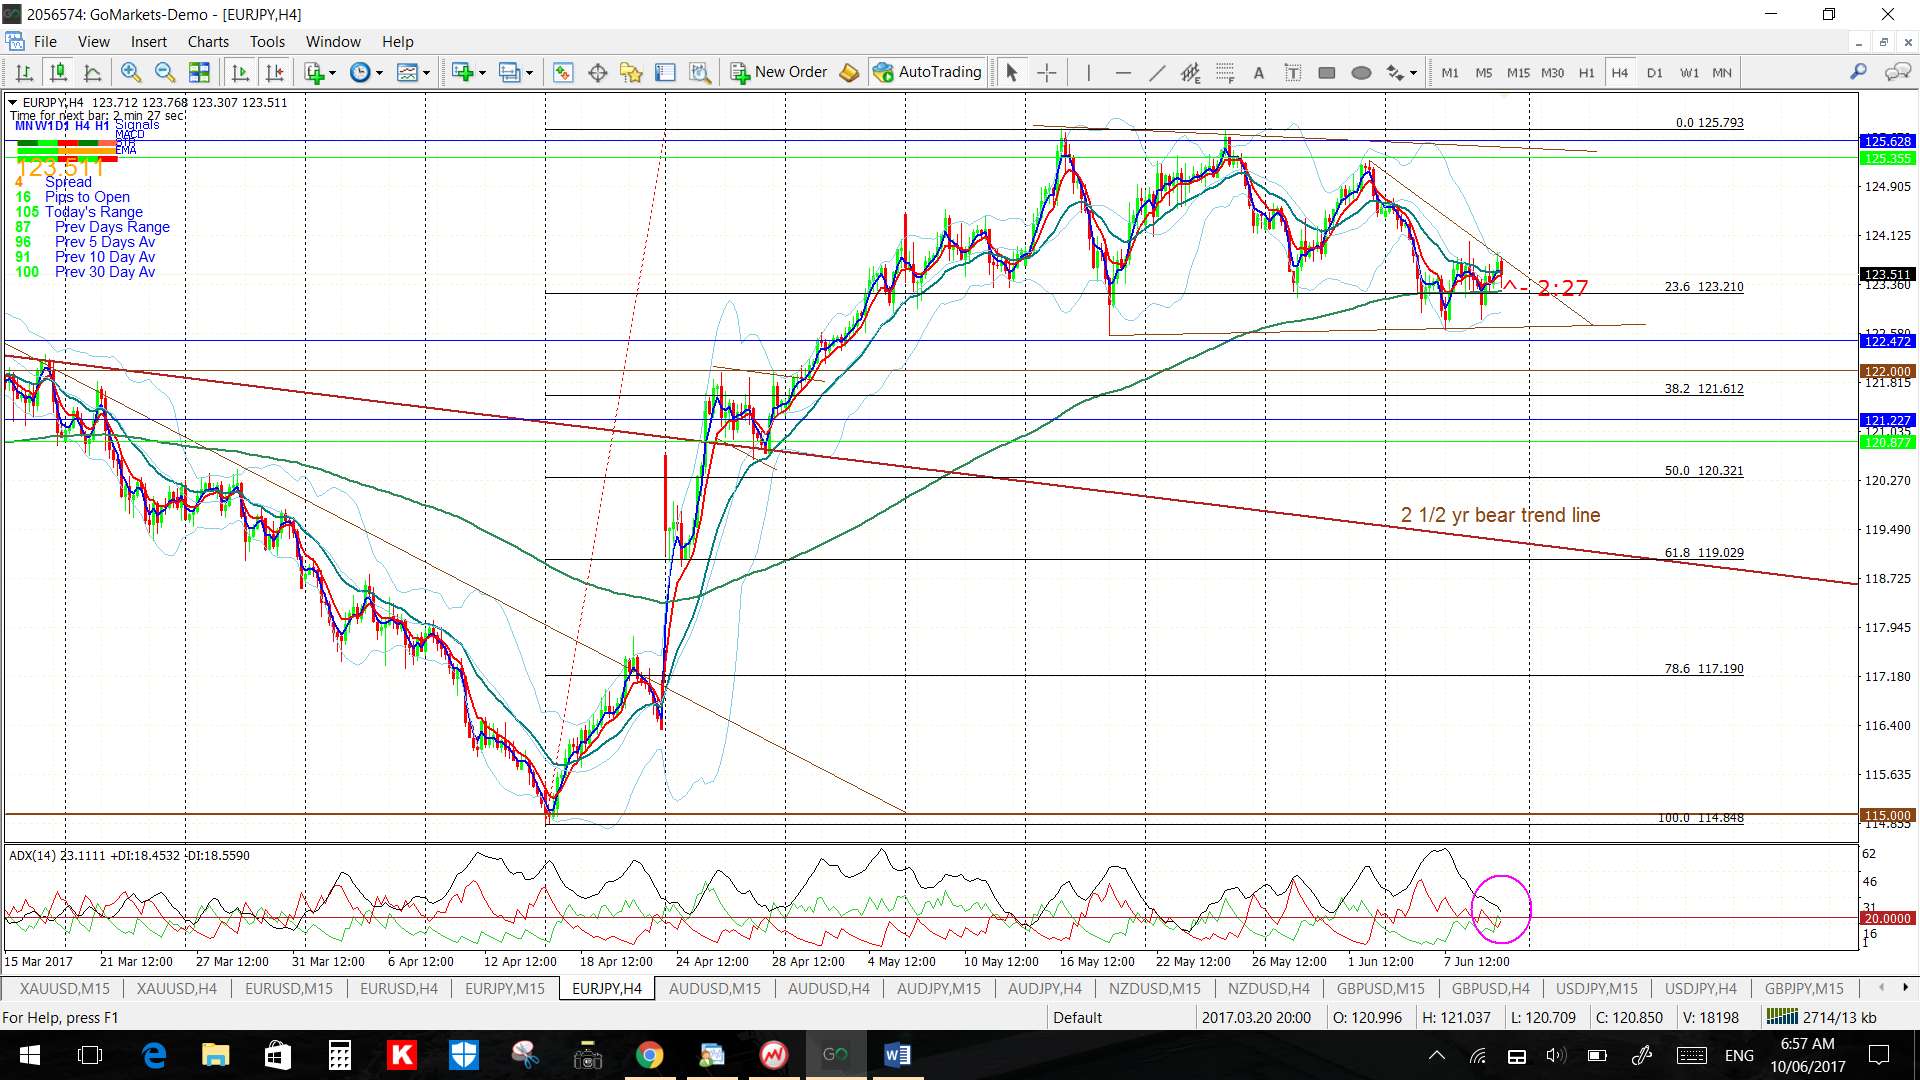Enable the AutoTrading button
Image resolution: width=1920 pixels, height=1080 pixels.
coord(927,72)
